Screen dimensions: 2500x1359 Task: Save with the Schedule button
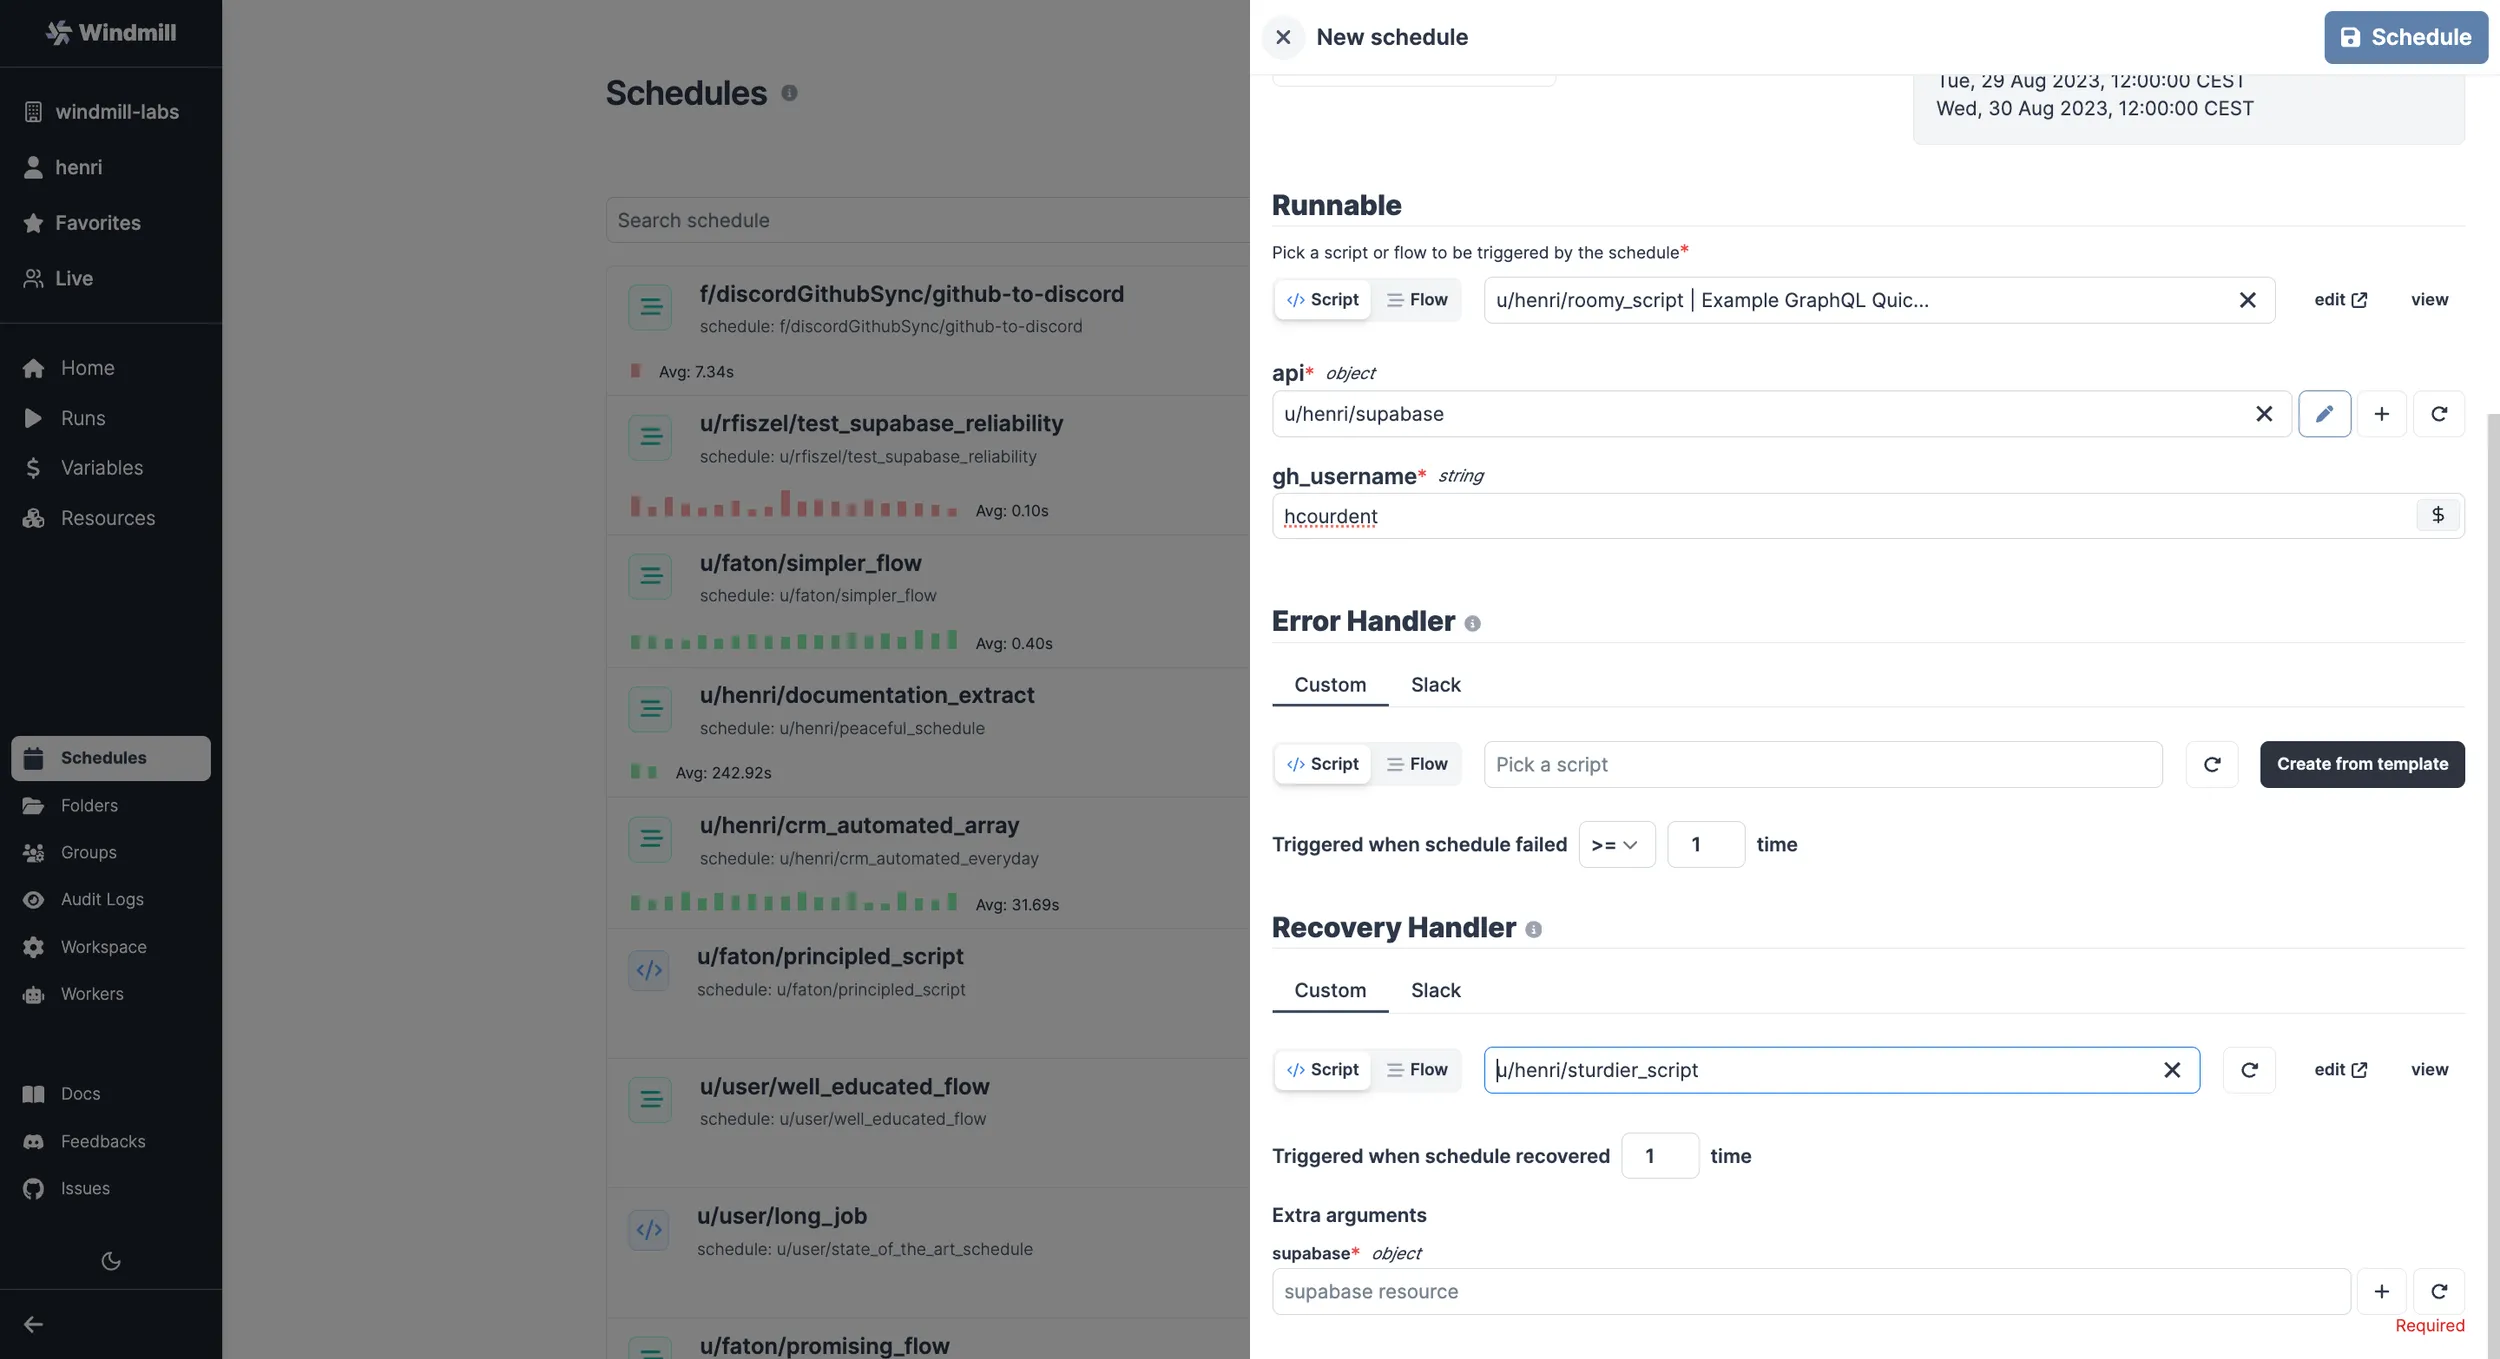point(2406,37)
